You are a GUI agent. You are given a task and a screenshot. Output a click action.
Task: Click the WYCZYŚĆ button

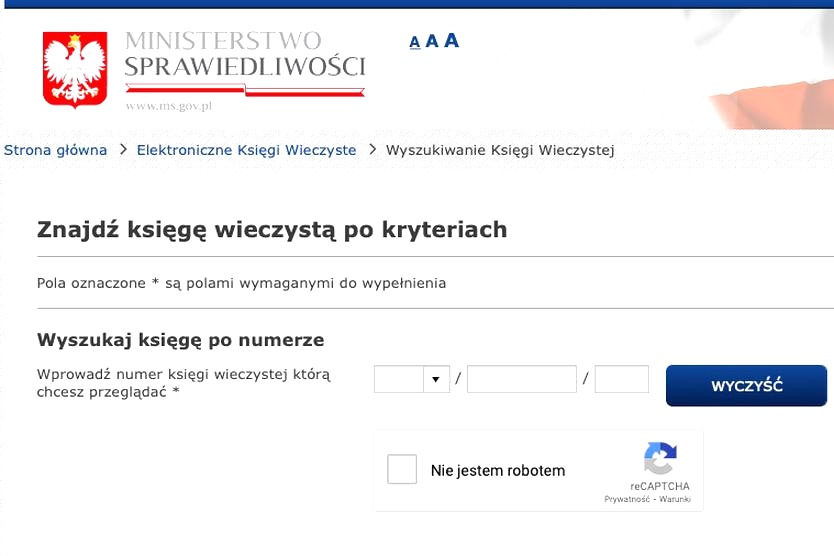746,386
